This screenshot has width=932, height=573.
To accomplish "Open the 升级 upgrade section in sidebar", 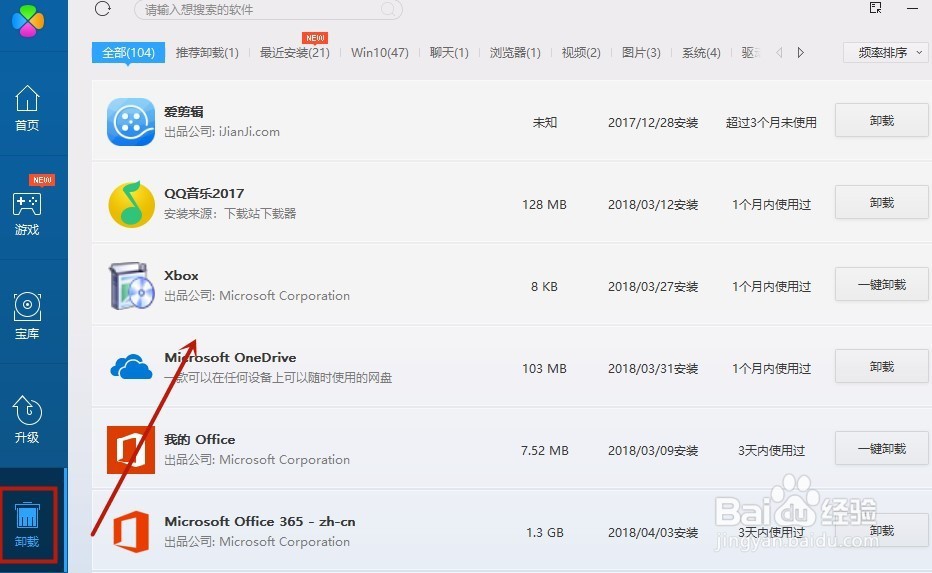I will click(x=27, y=420).
